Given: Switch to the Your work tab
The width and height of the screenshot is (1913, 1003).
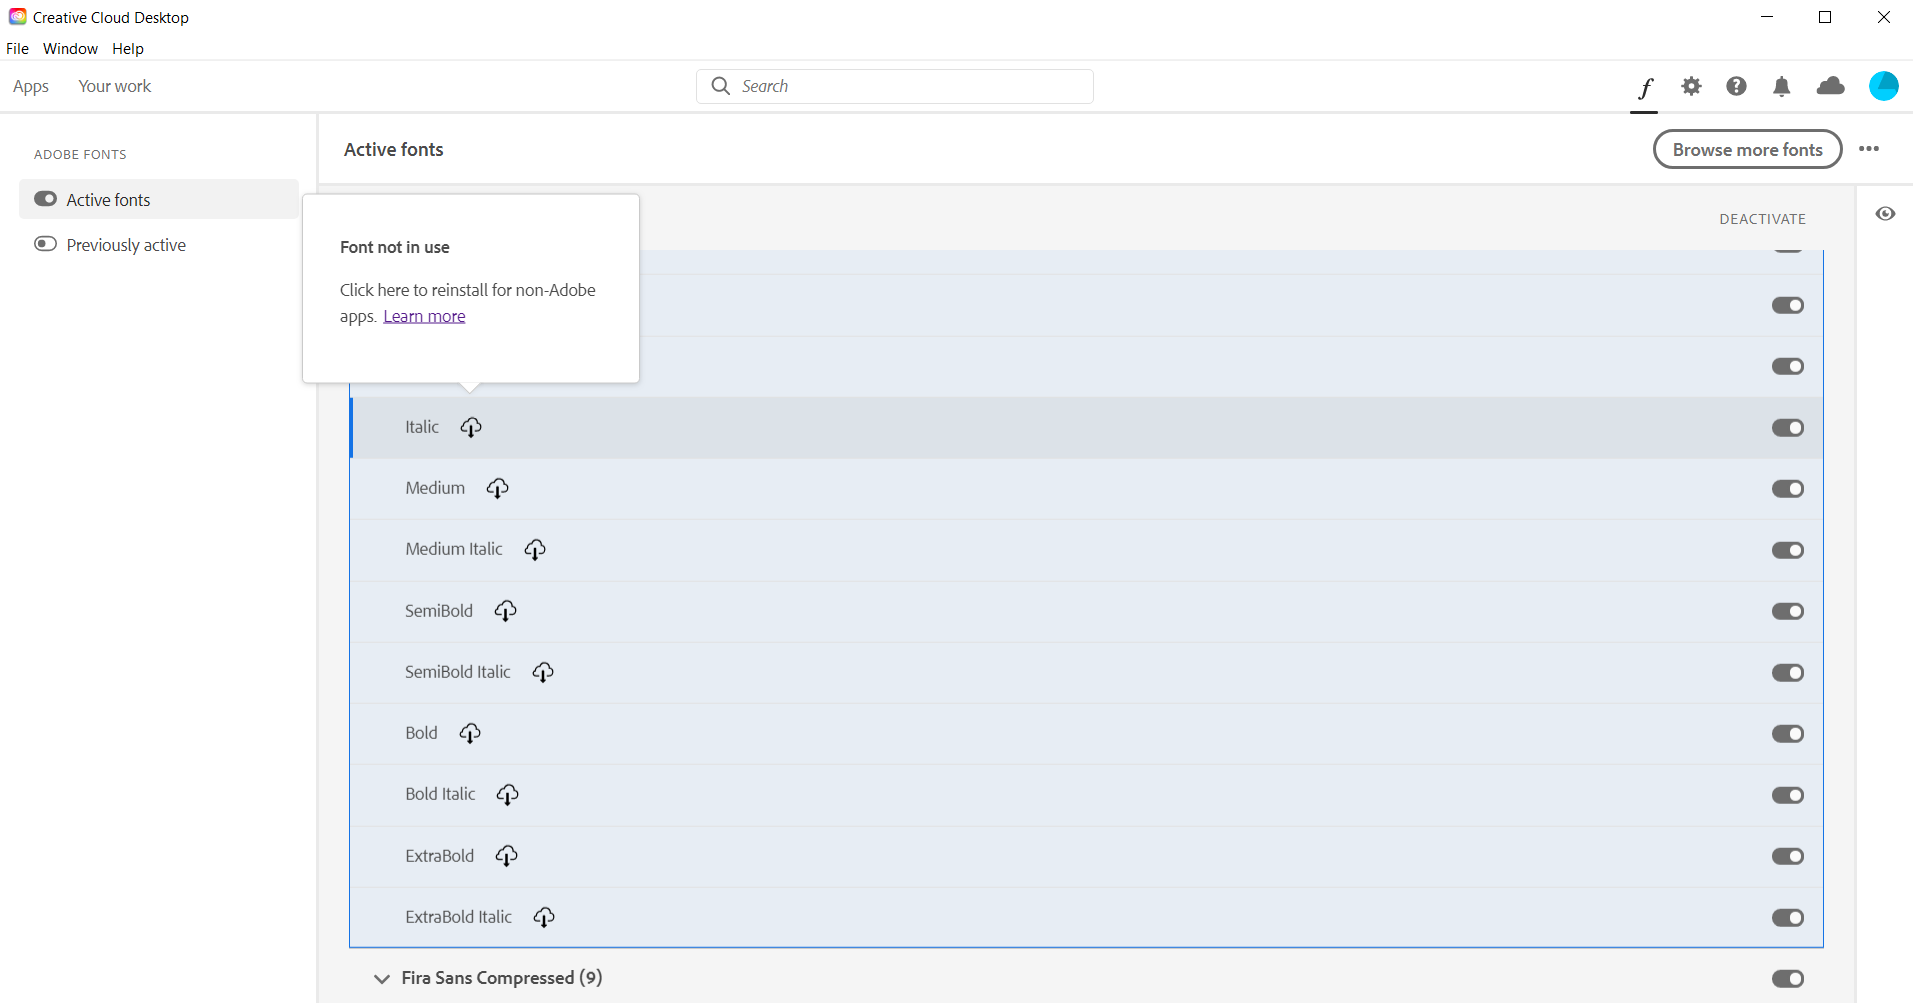Looking at the screenshot, I should click(x=115, y=86).
